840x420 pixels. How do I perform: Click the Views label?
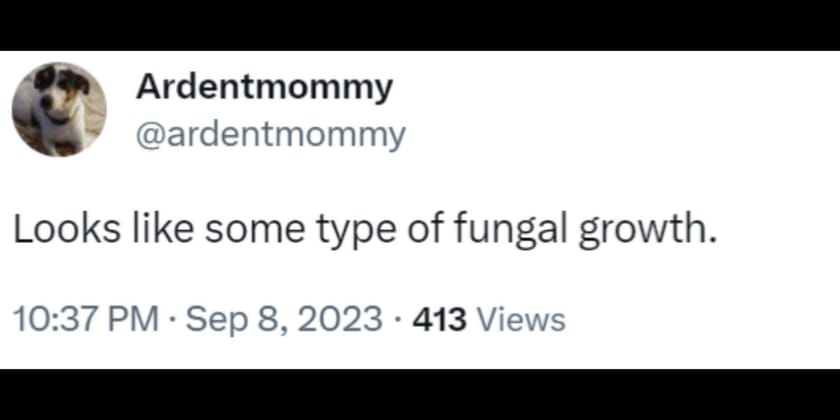pyautogui.click(x=522, y=320)
